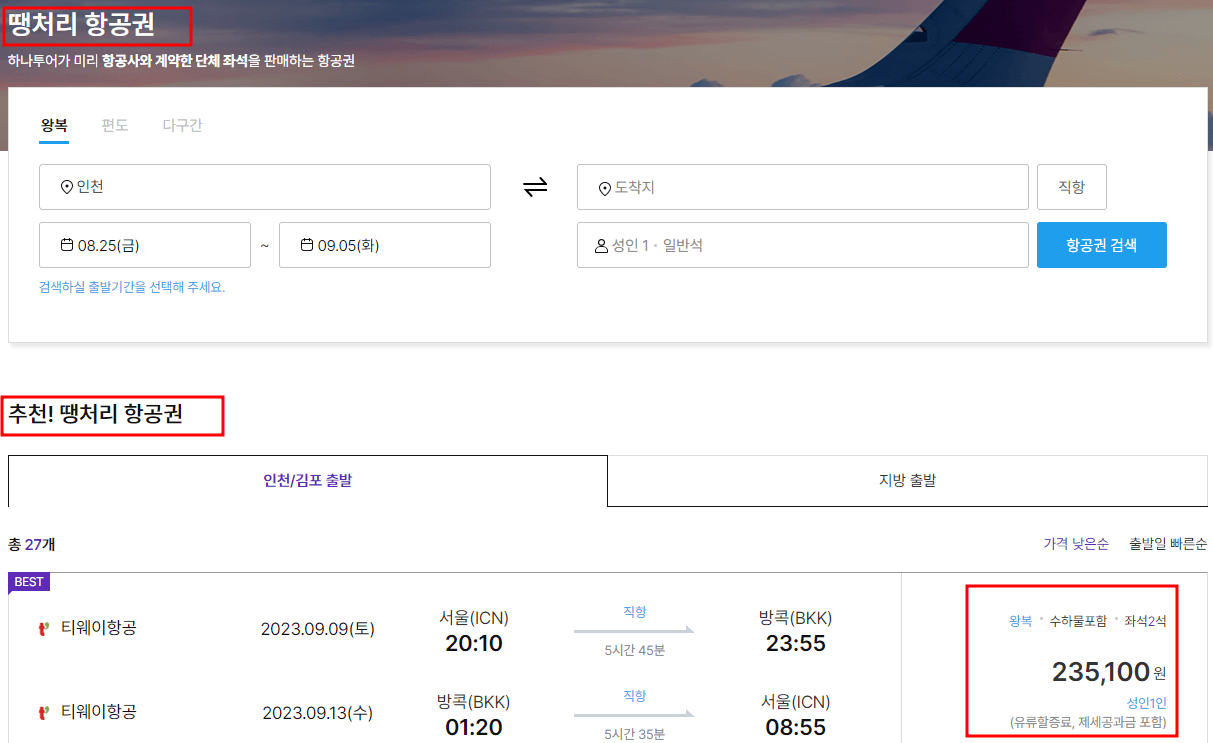
Task: Select the 다구간 multi-city tab
Action: pos(180,126)
